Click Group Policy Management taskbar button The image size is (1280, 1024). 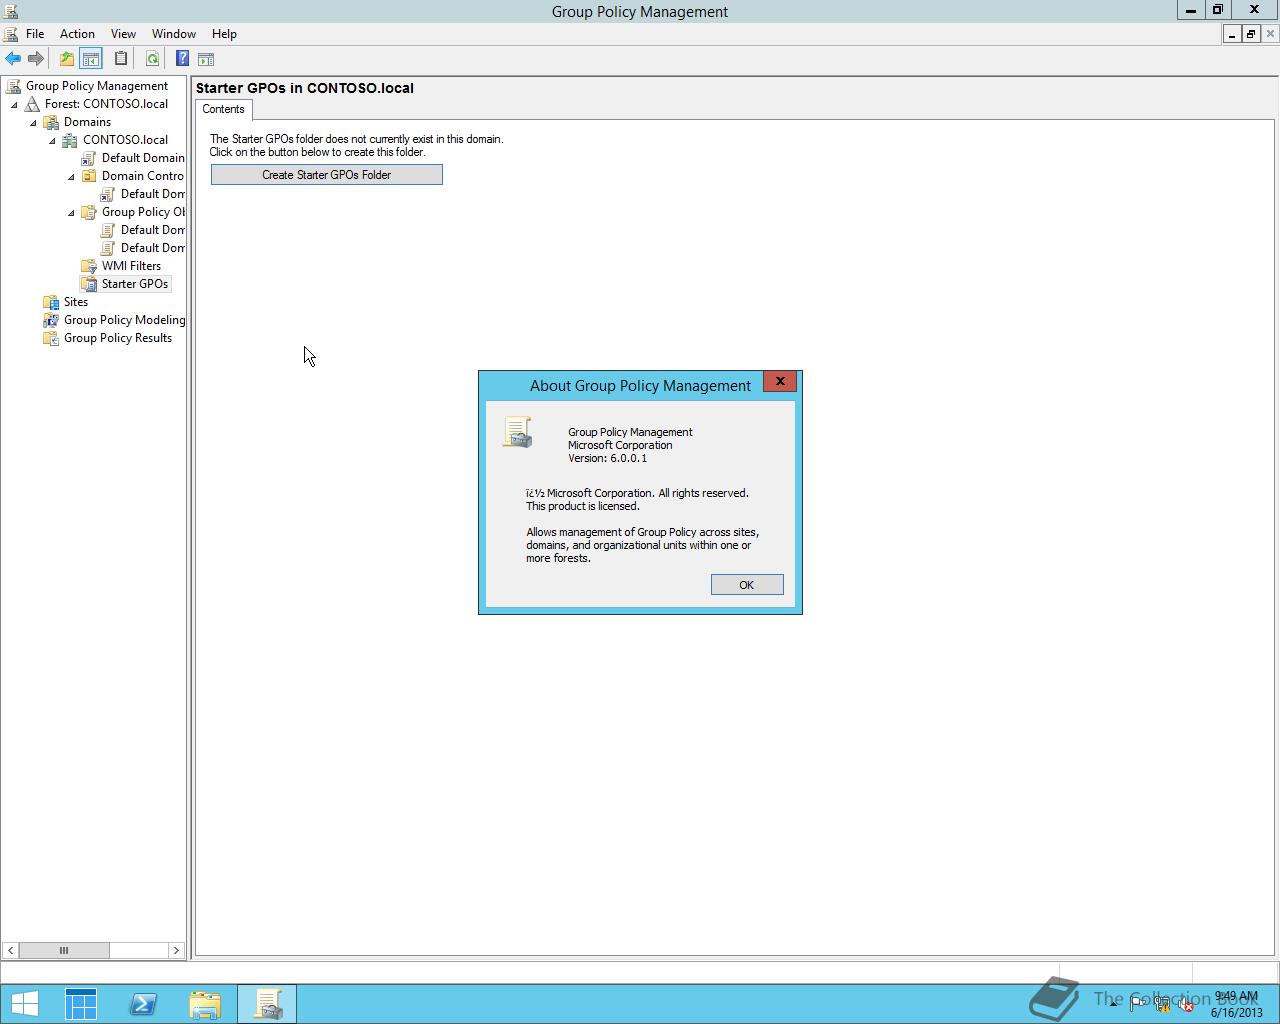pyautogui.click(x=267, y=1004)
